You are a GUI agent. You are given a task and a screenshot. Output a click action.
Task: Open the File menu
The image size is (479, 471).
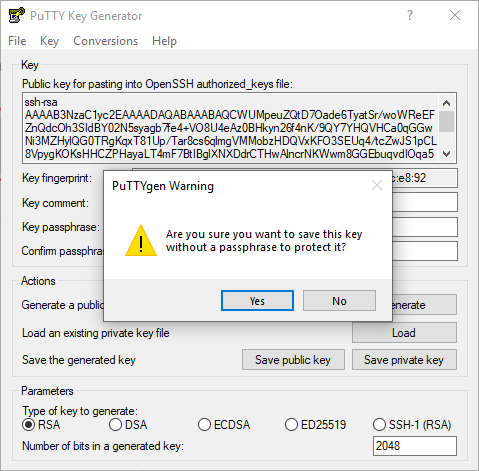pyautogui.click(x=17, y=41)
